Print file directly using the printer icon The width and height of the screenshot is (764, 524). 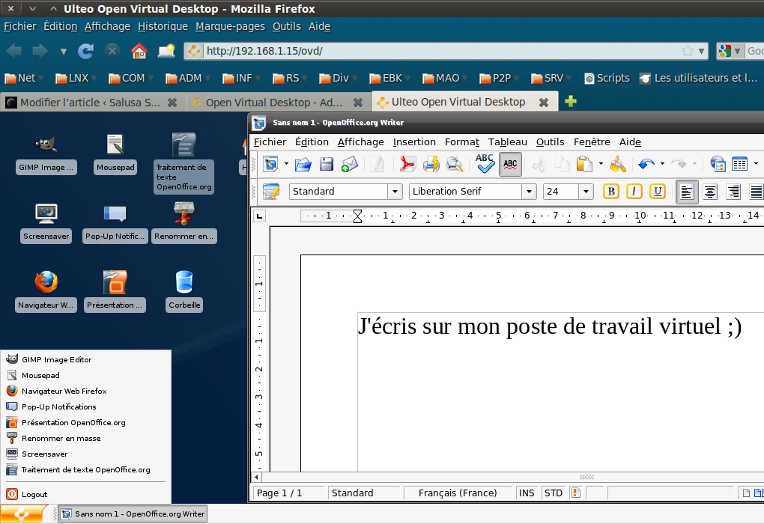tap(431, 164)
